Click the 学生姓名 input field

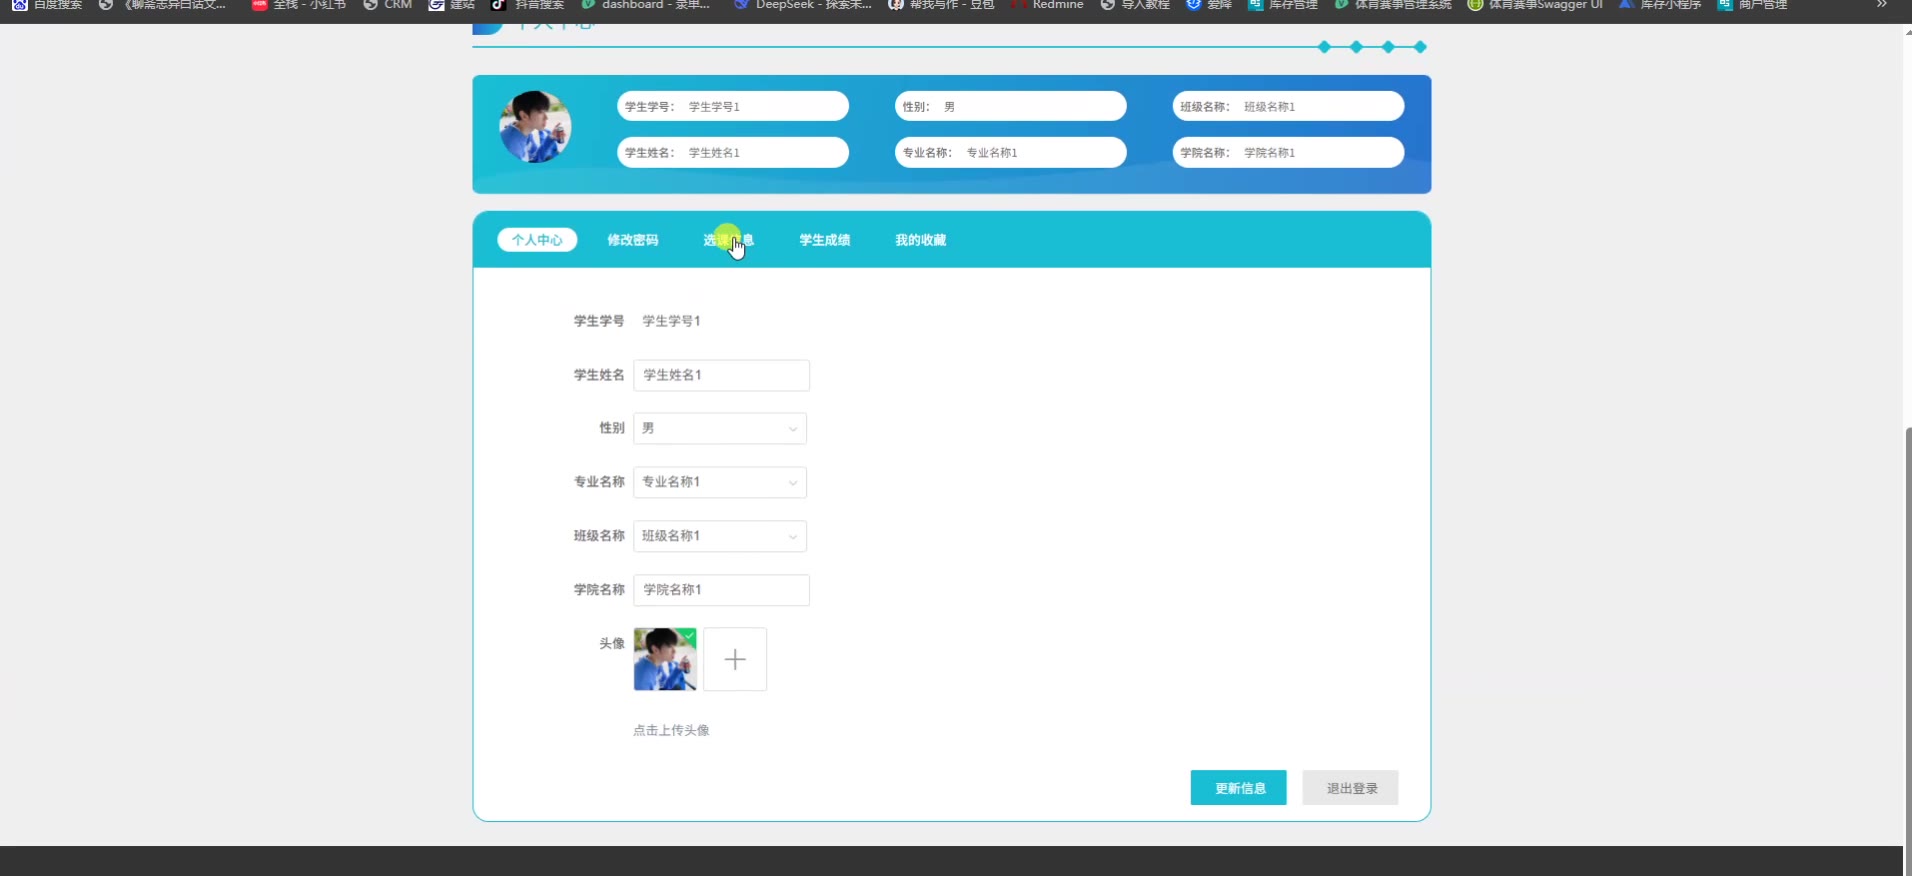[721, 375]
